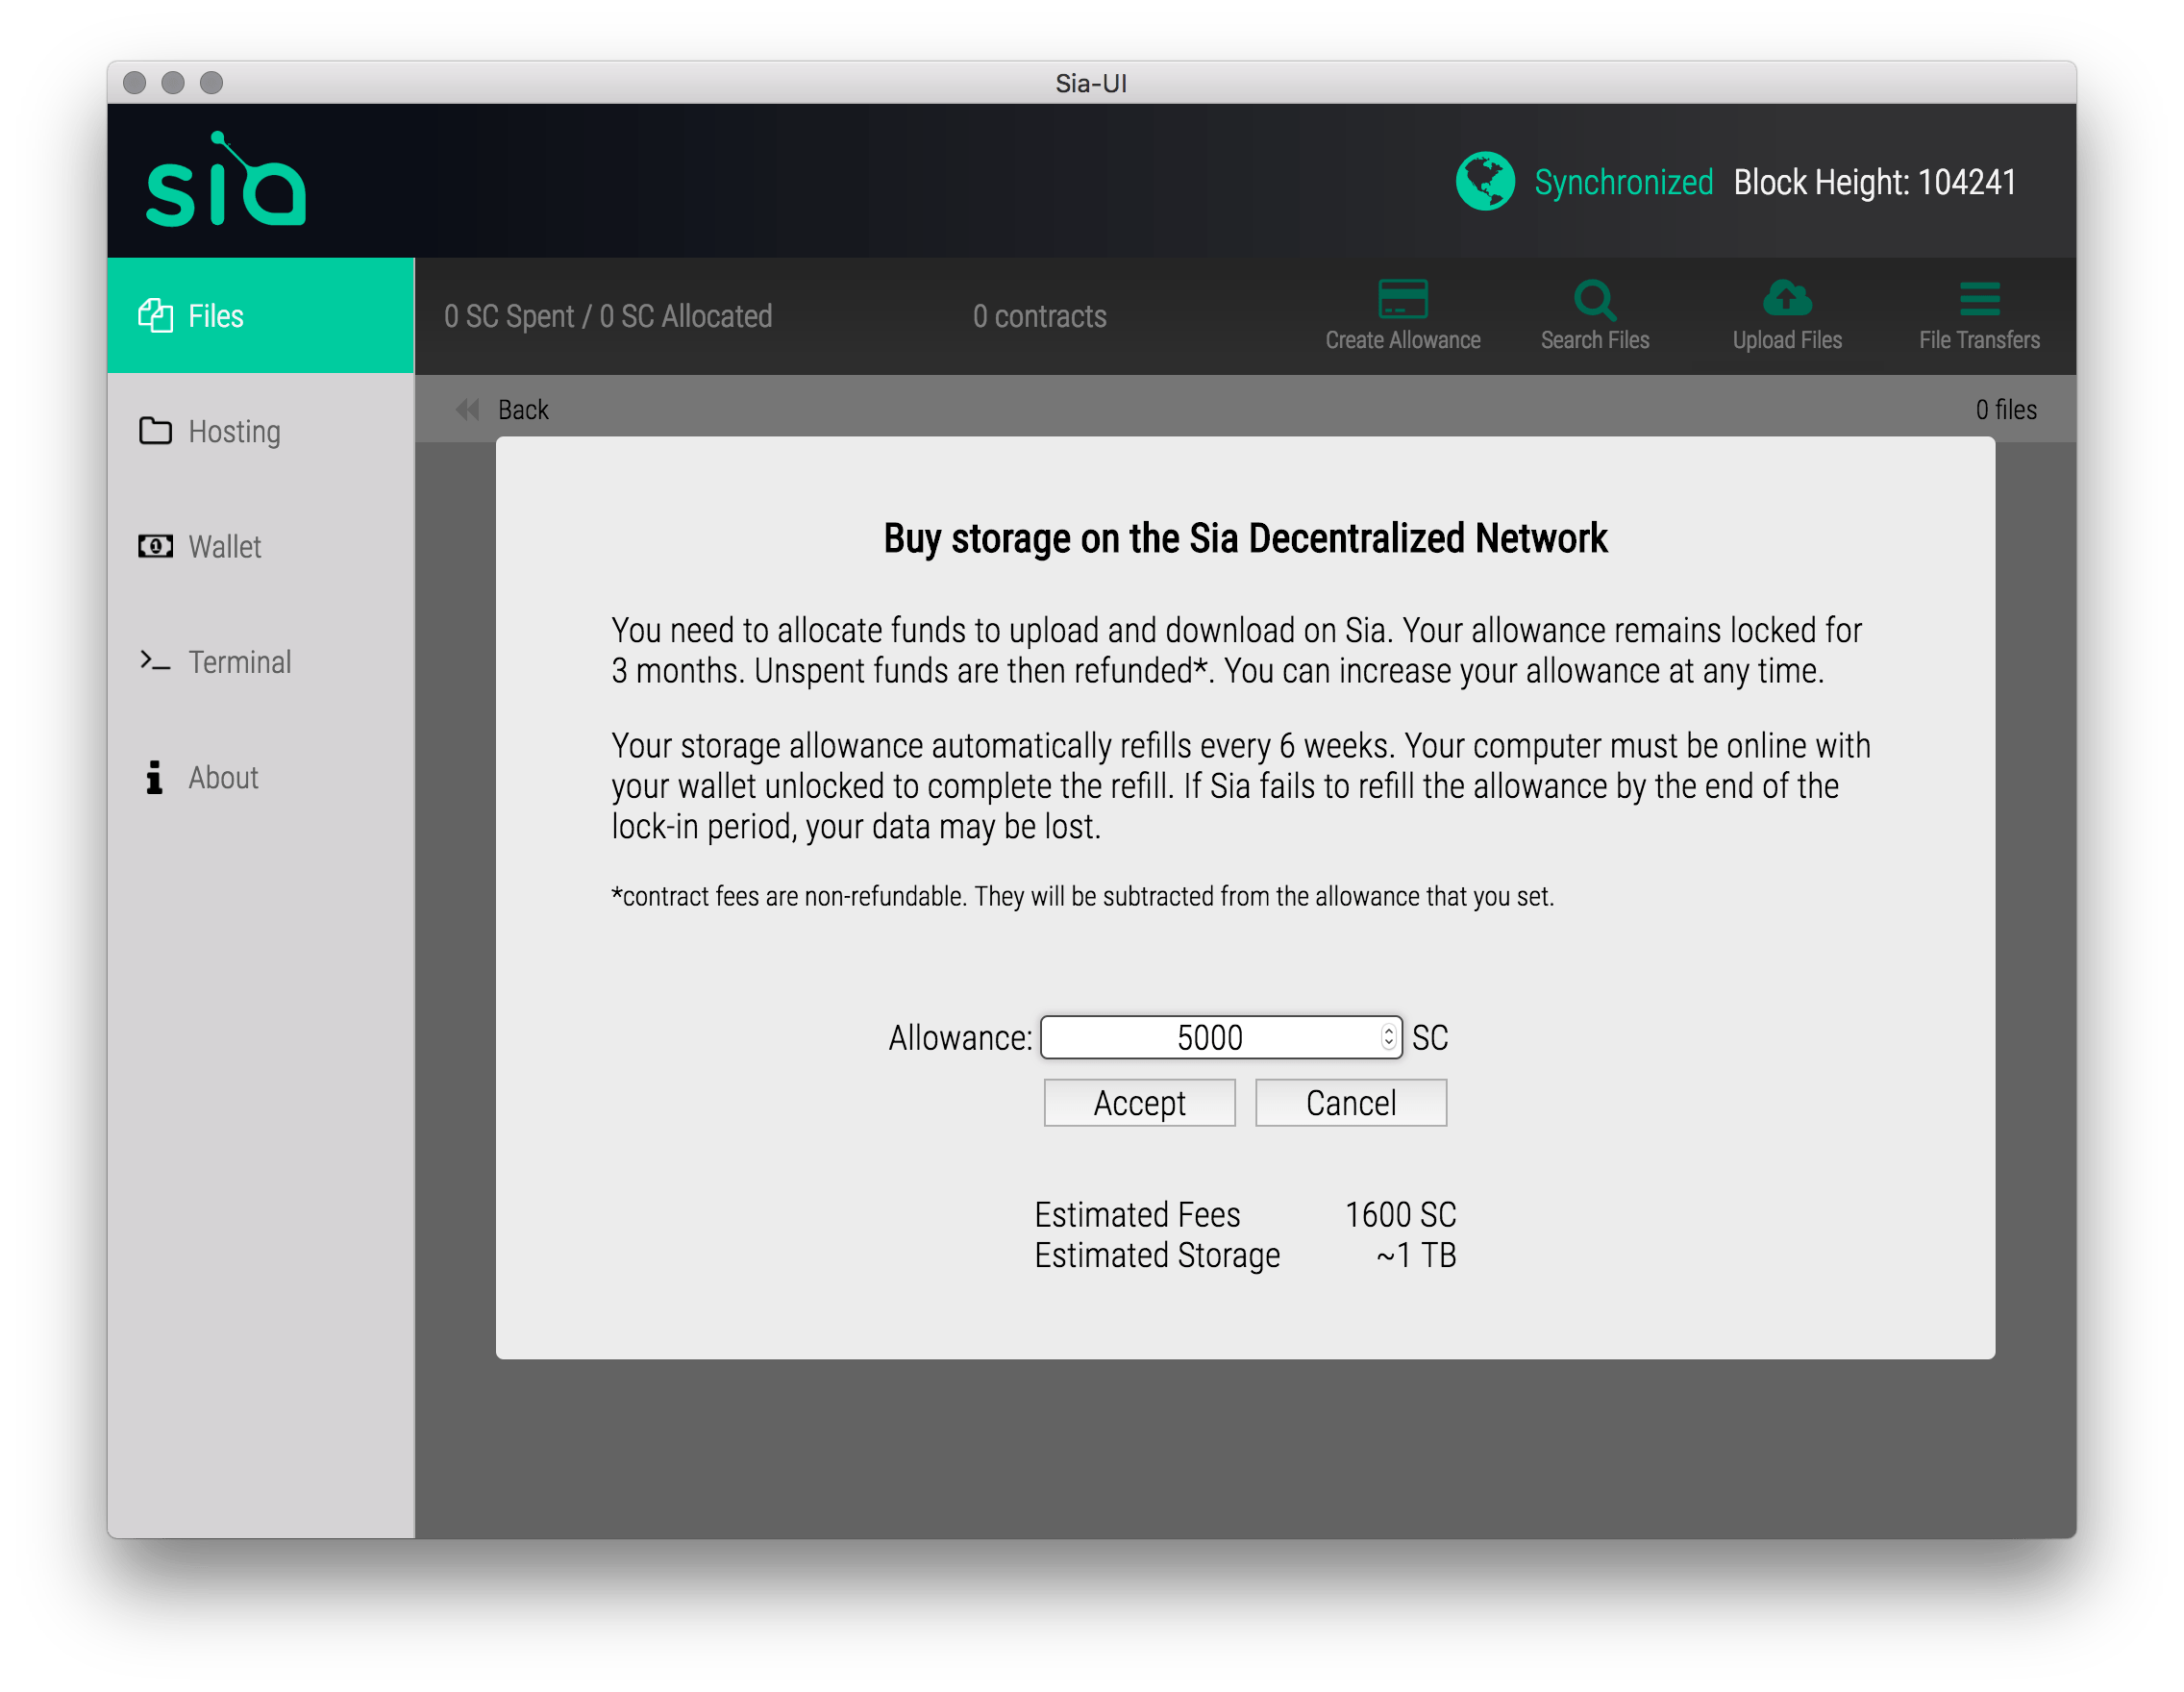
Task: Click the Sia-UI window title
Action: pos(1091,83)
